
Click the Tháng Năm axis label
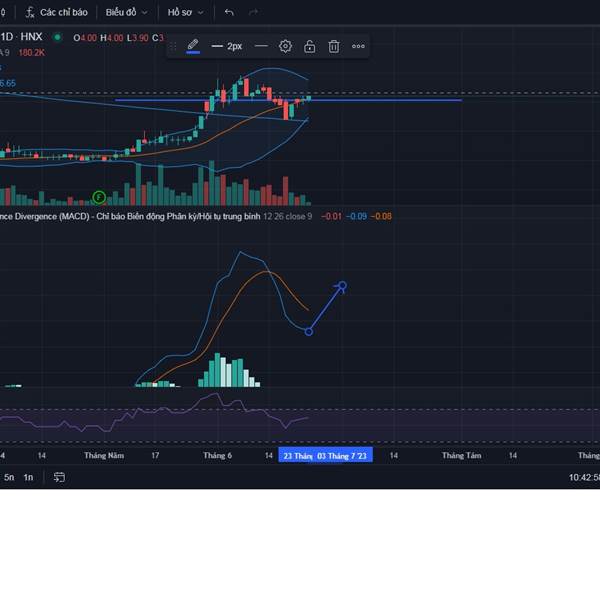(x=104, y=455)
